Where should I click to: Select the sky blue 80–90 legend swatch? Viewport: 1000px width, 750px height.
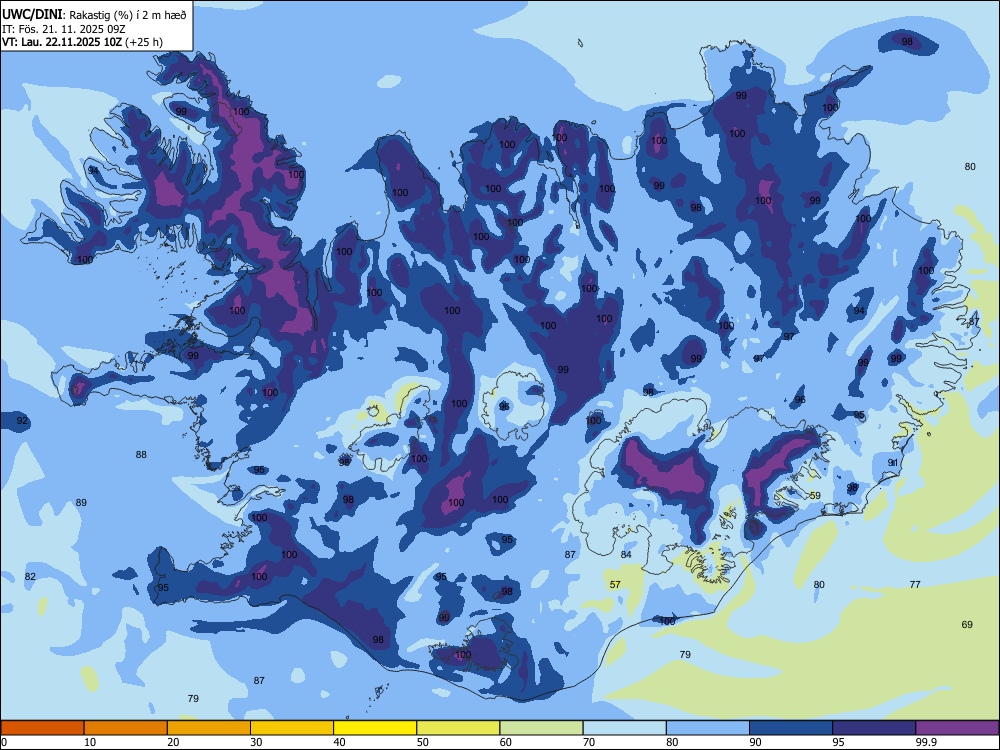click(x=708, y=728)
